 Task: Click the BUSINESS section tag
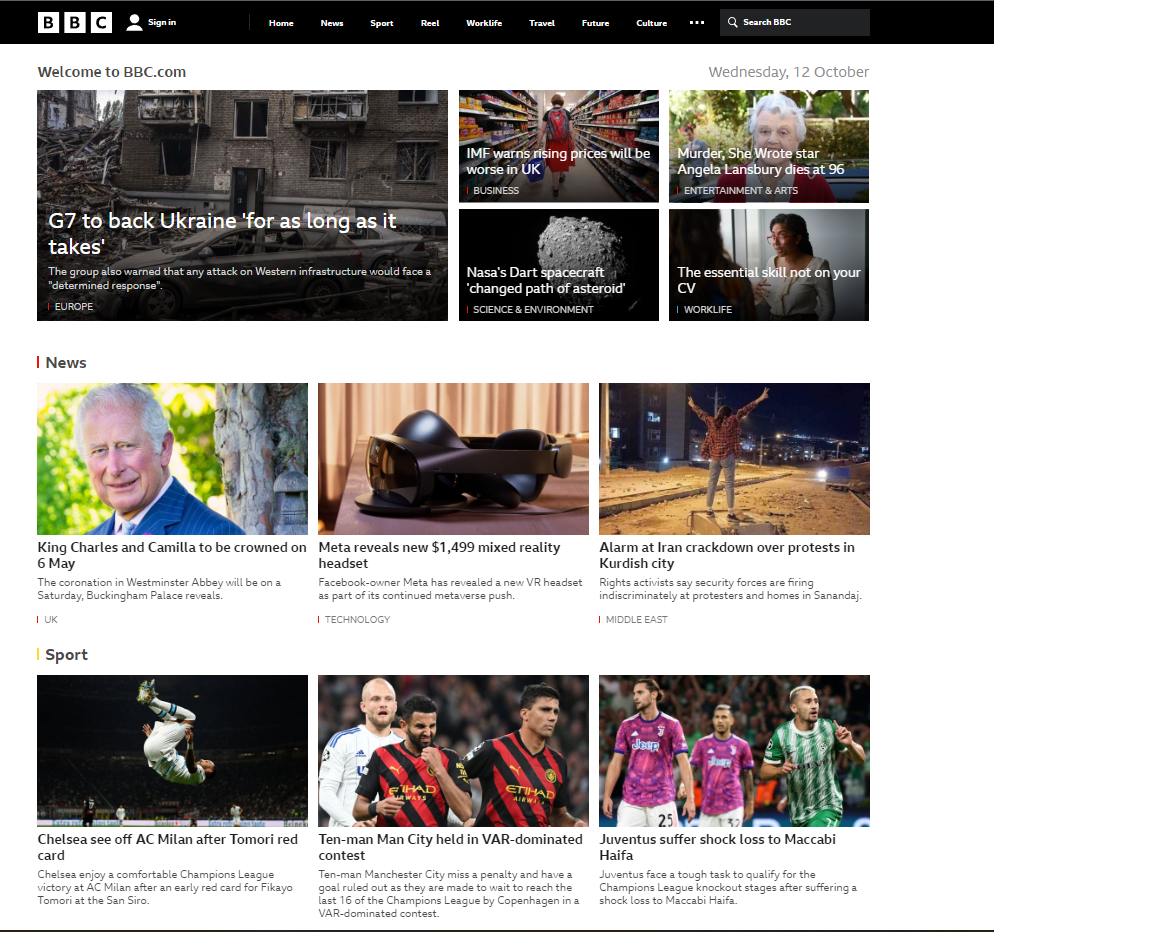click(x=496, y=190)
